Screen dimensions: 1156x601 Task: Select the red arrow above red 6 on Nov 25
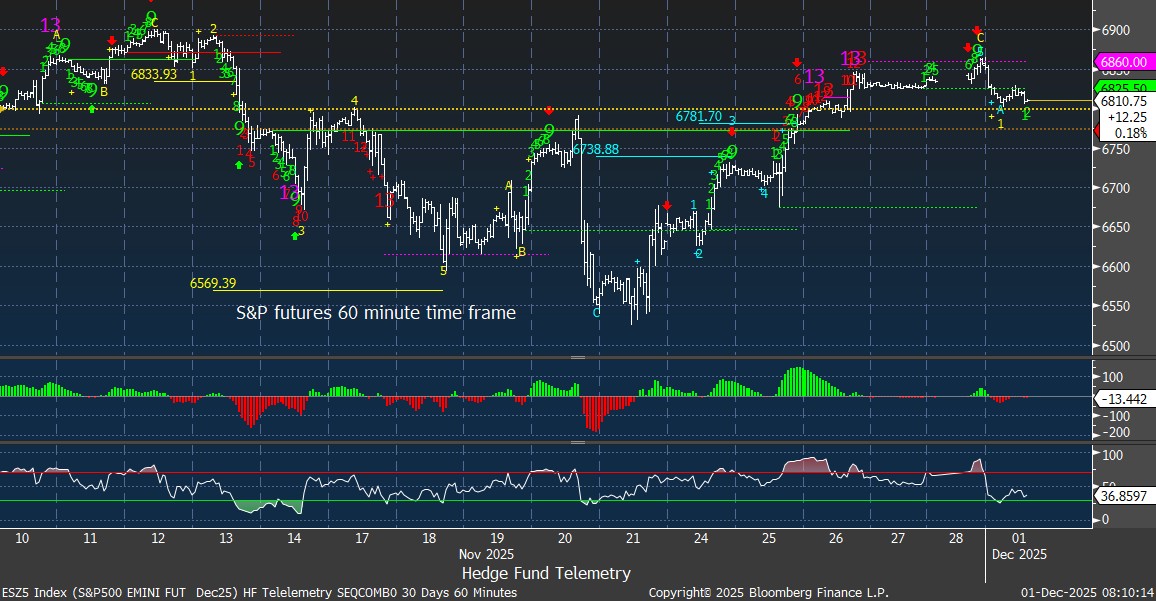coord(797,63)
